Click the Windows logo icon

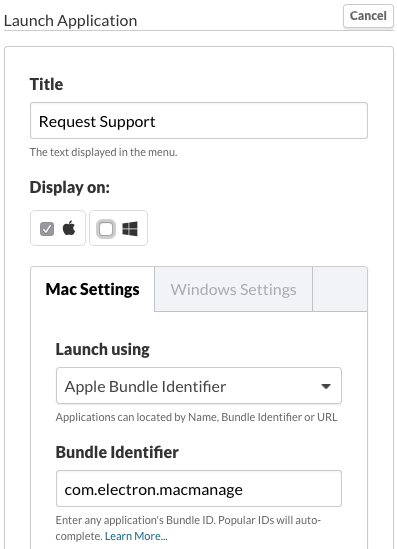130,229
